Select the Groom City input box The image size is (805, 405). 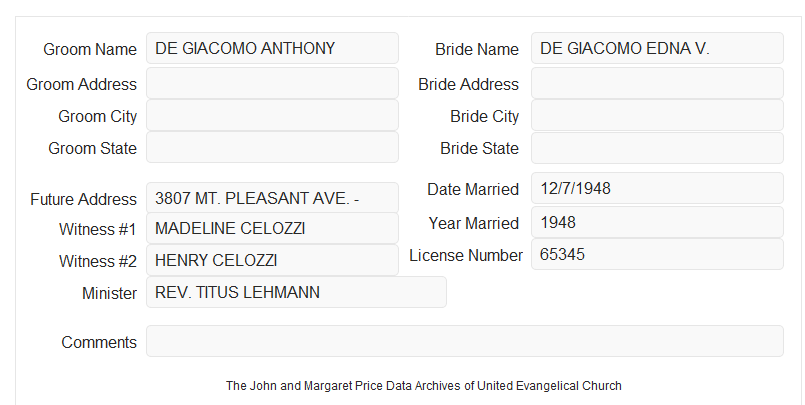click(x=272, y=115)
